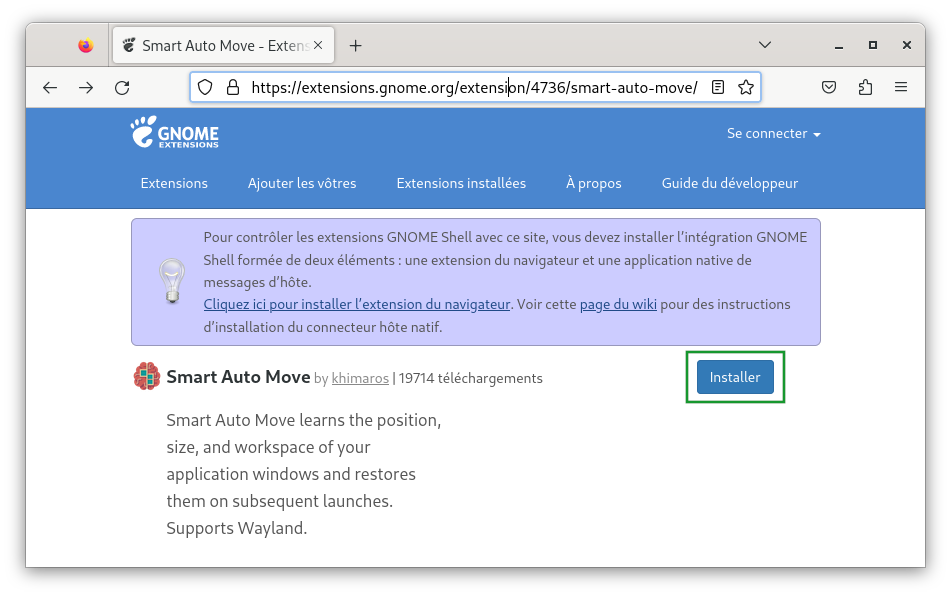Open Ajouter les vôtres page
Screen dimensions: 951x596
pyautogui.click(x=302, y=183)
